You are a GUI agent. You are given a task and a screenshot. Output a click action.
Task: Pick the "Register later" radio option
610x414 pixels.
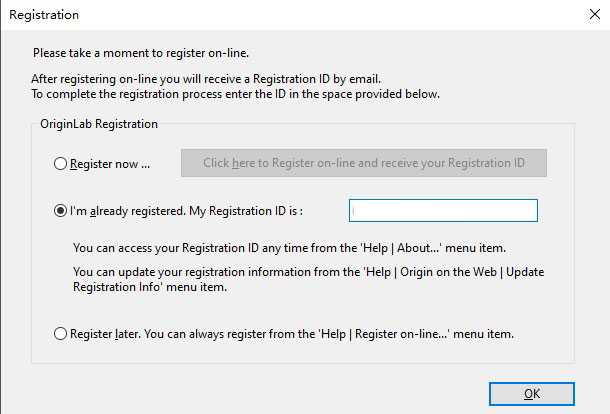pos(62,333)
